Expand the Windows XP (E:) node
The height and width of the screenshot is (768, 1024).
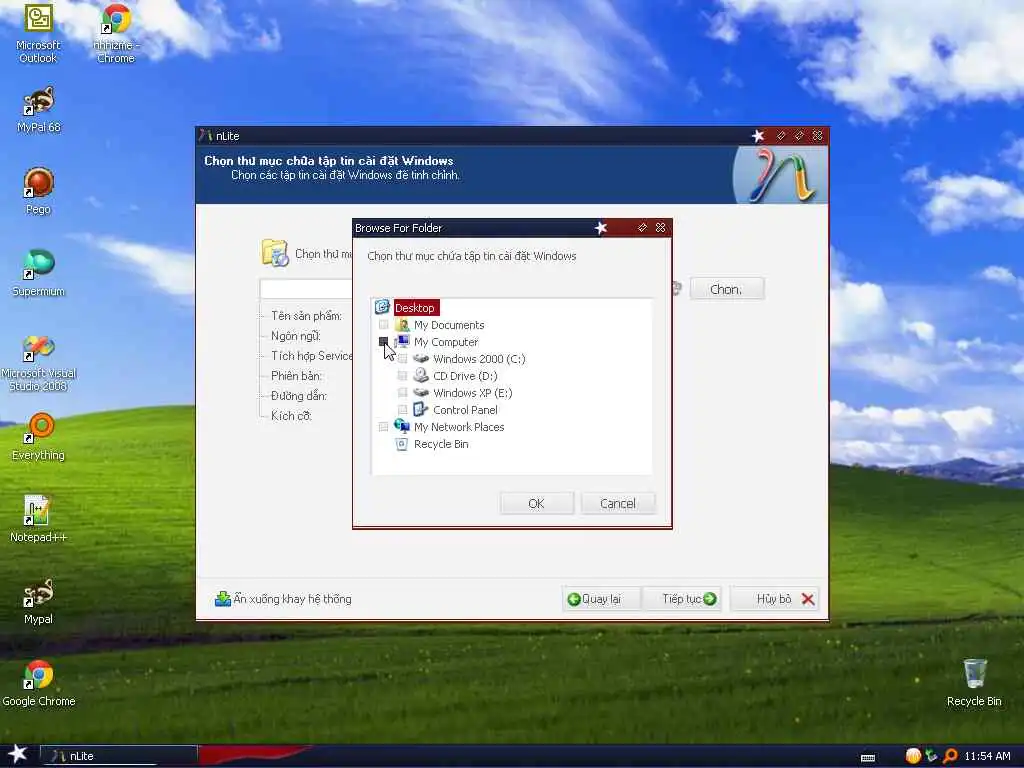coord(402,392)
